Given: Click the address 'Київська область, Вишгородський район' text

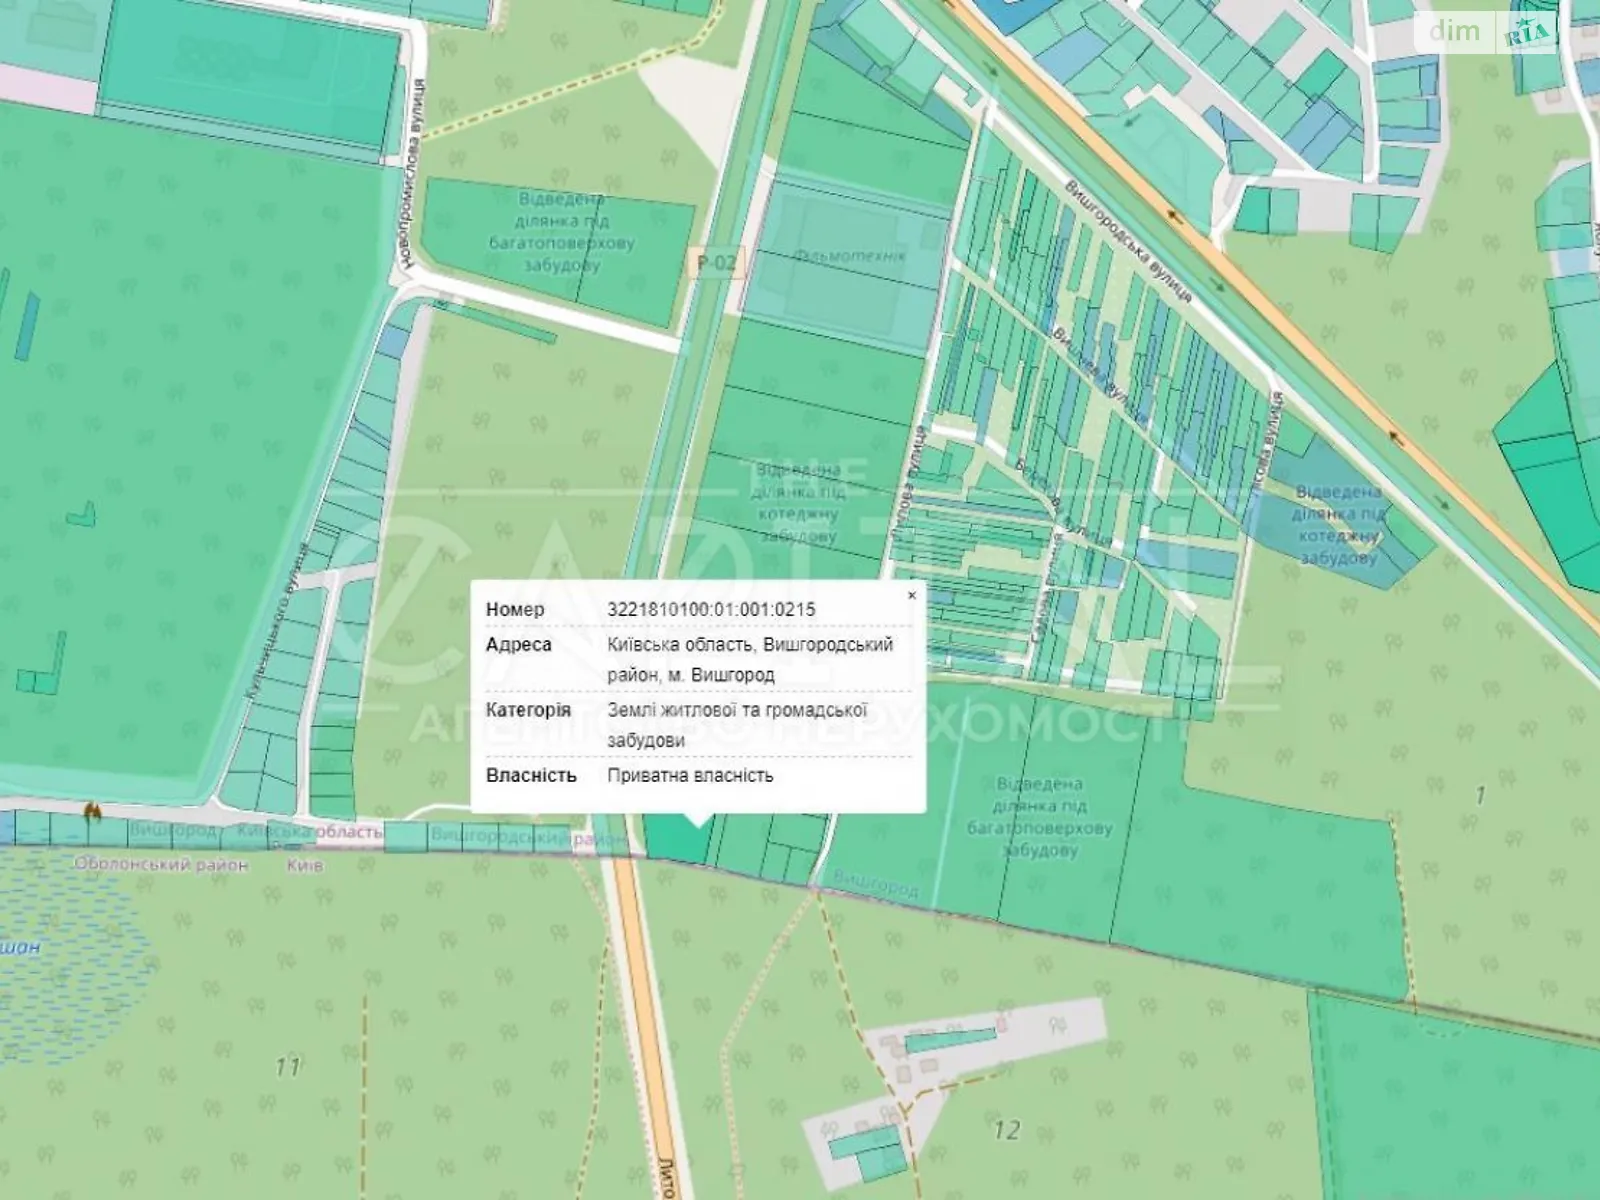Looking at the screenshot, I should pos(750,659).
